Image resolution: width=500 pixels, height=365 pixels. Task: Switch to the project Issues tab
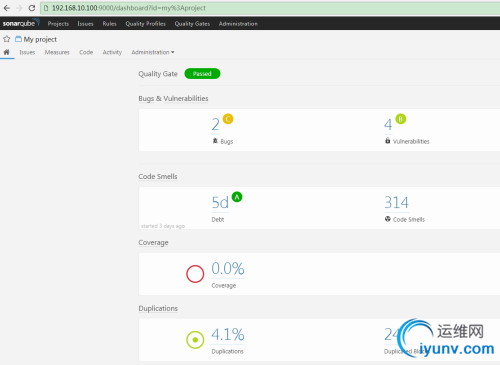(x=27, y=52)
